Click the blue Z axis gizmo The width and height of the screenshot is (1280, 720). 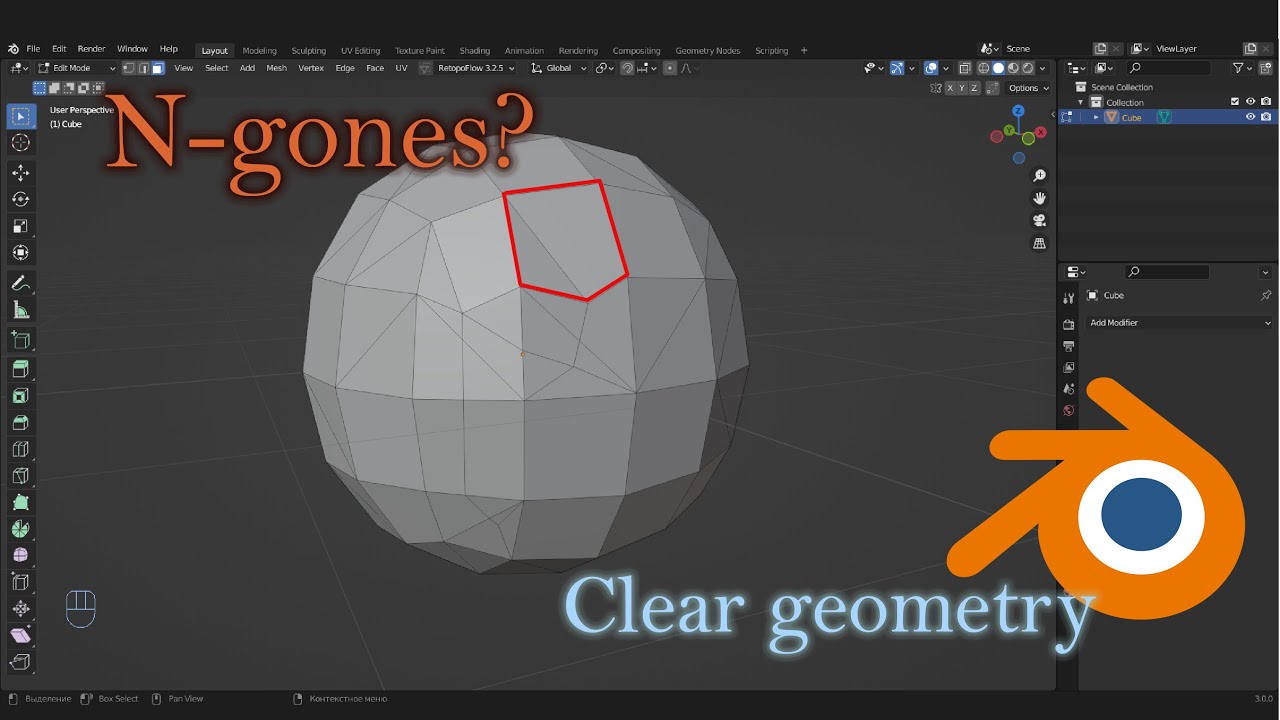coord(1018,112)
